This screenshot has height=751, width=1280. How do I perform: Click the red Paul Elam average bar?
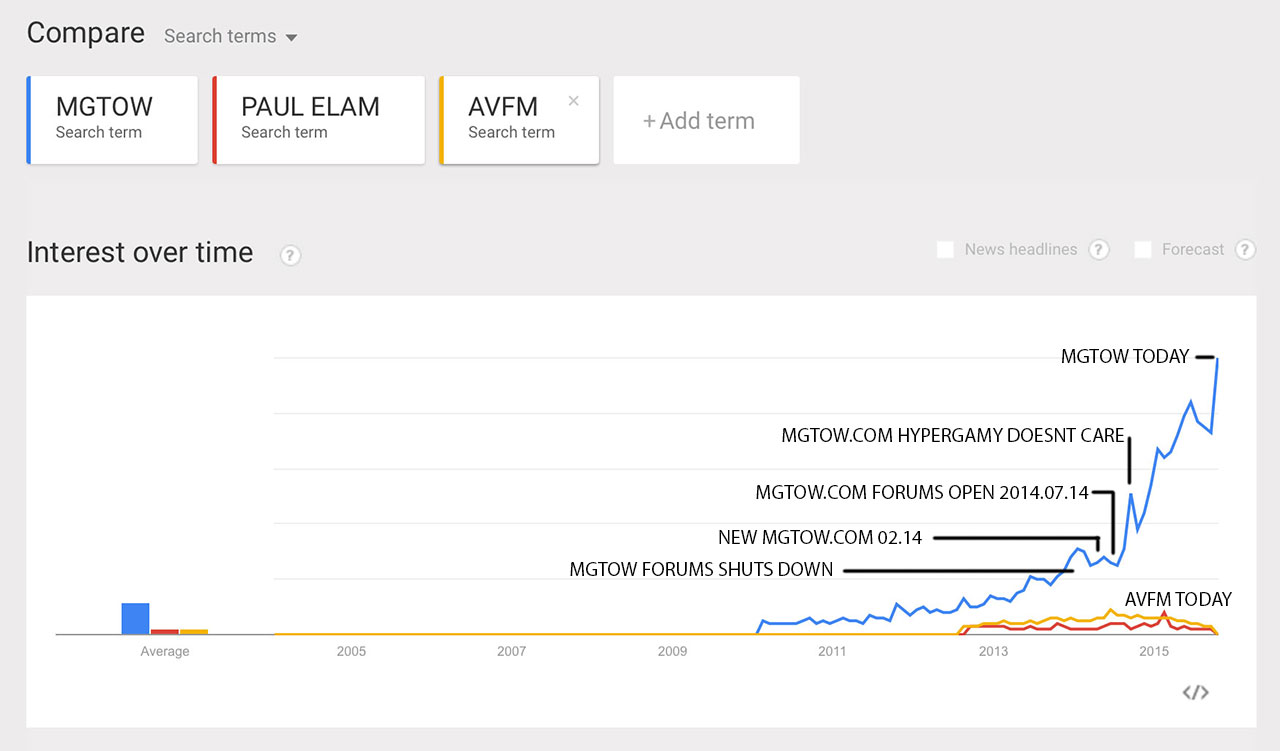click(164, 631)
